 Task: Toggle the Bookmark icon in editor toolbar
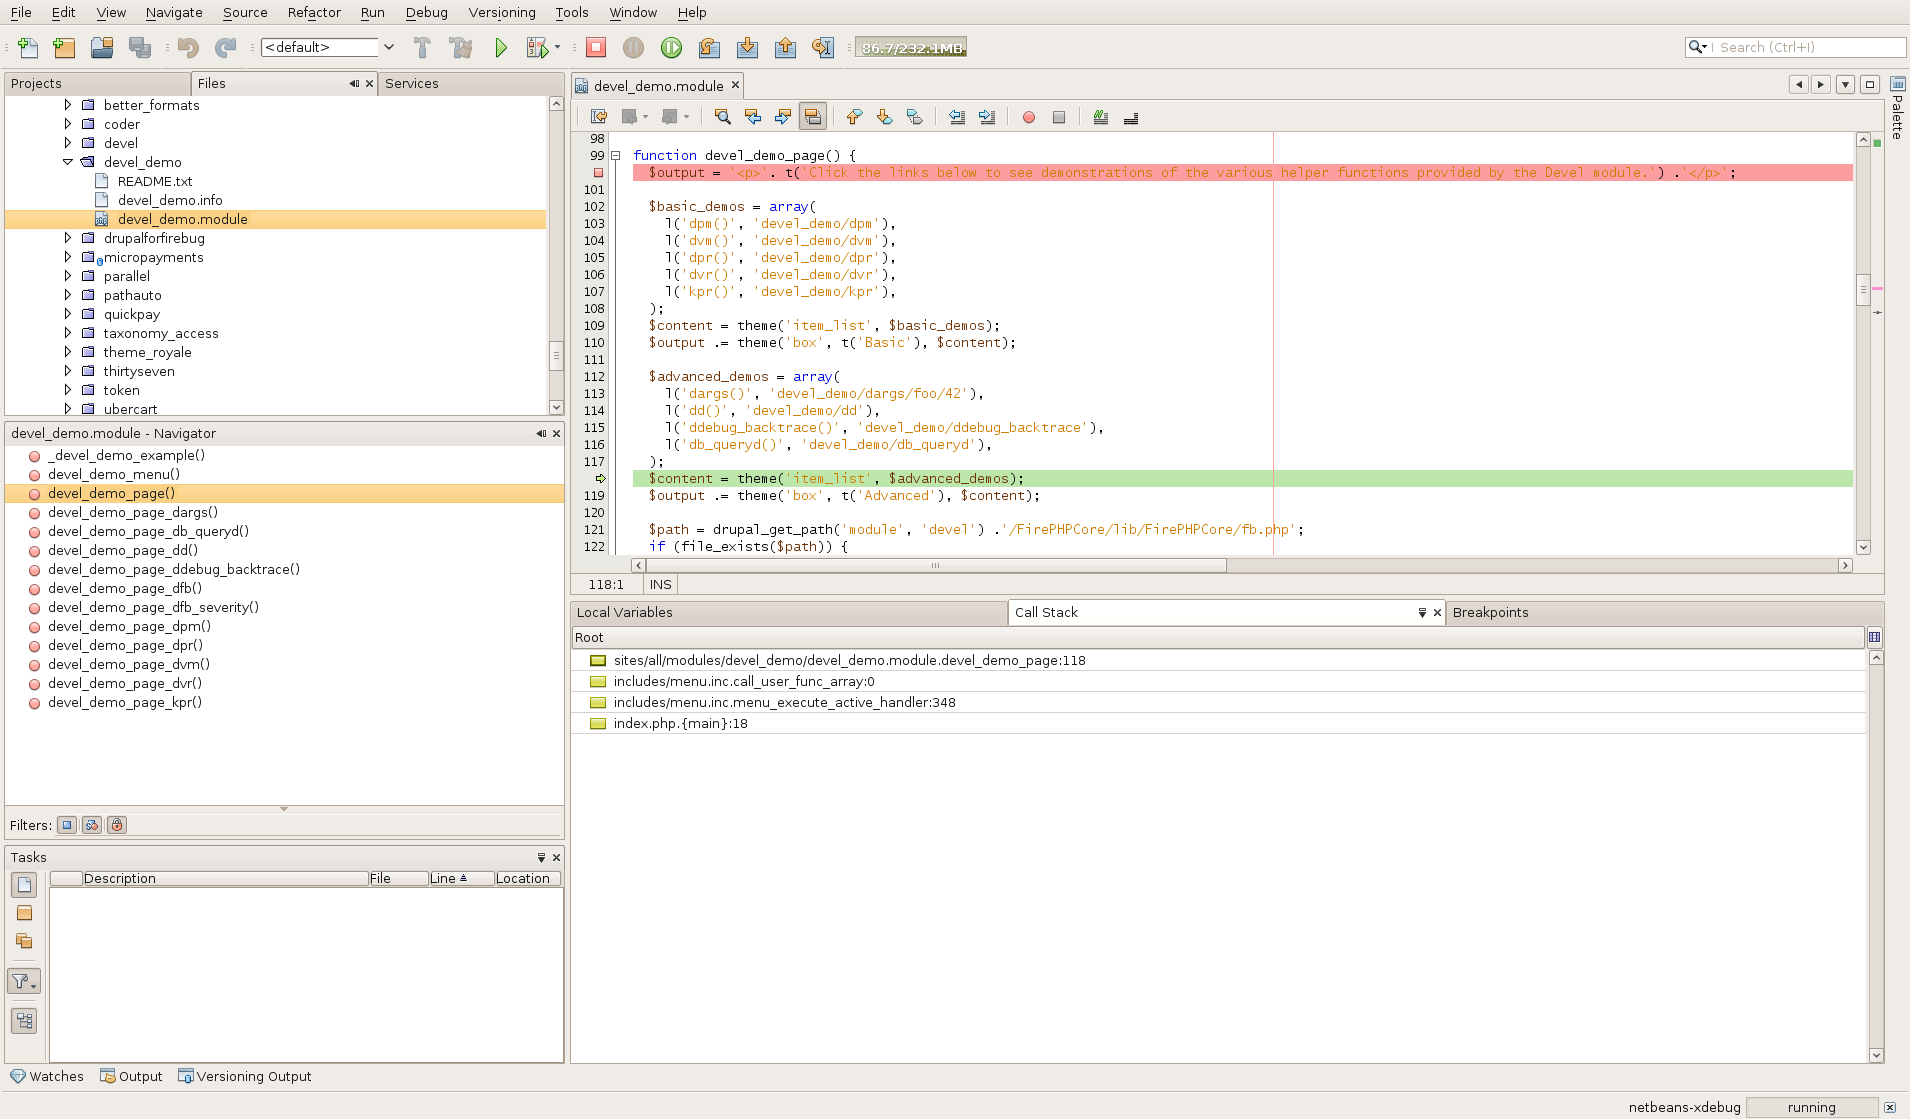click(x=914, y=117)
